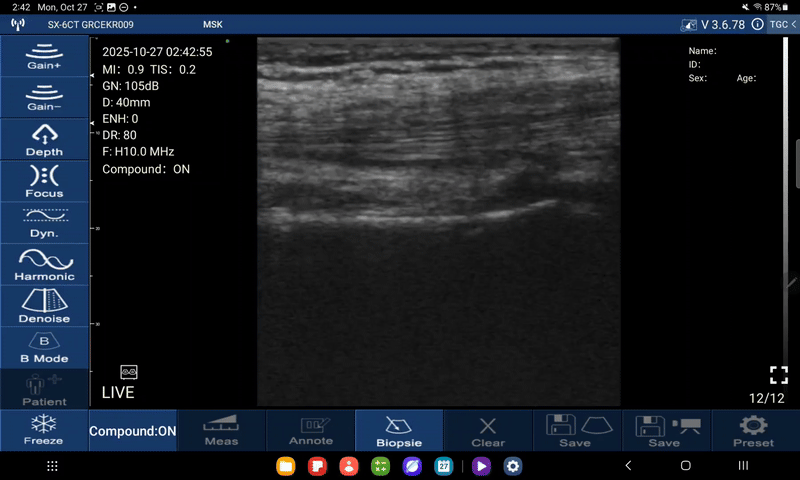Decrease gain with the Gain- button
The height and width of the screenshot is (480, 800).
44,98
